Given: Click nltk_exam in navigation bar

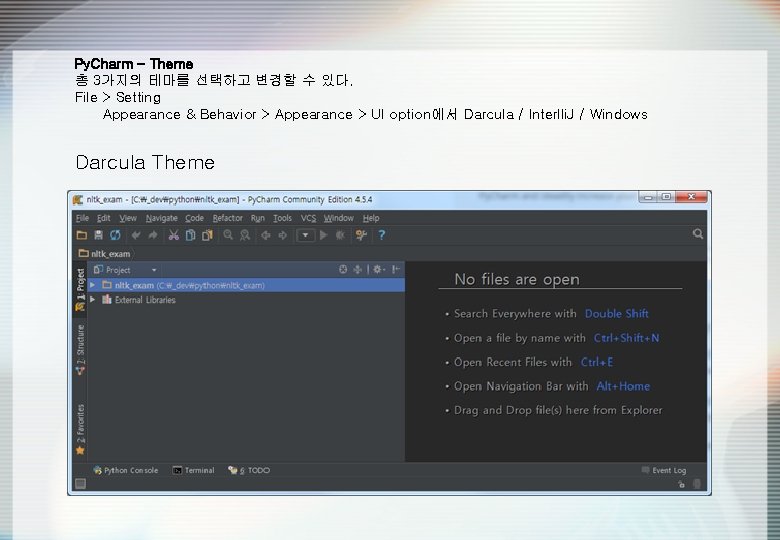Looking at the screenshot, I should pos(104,254).
